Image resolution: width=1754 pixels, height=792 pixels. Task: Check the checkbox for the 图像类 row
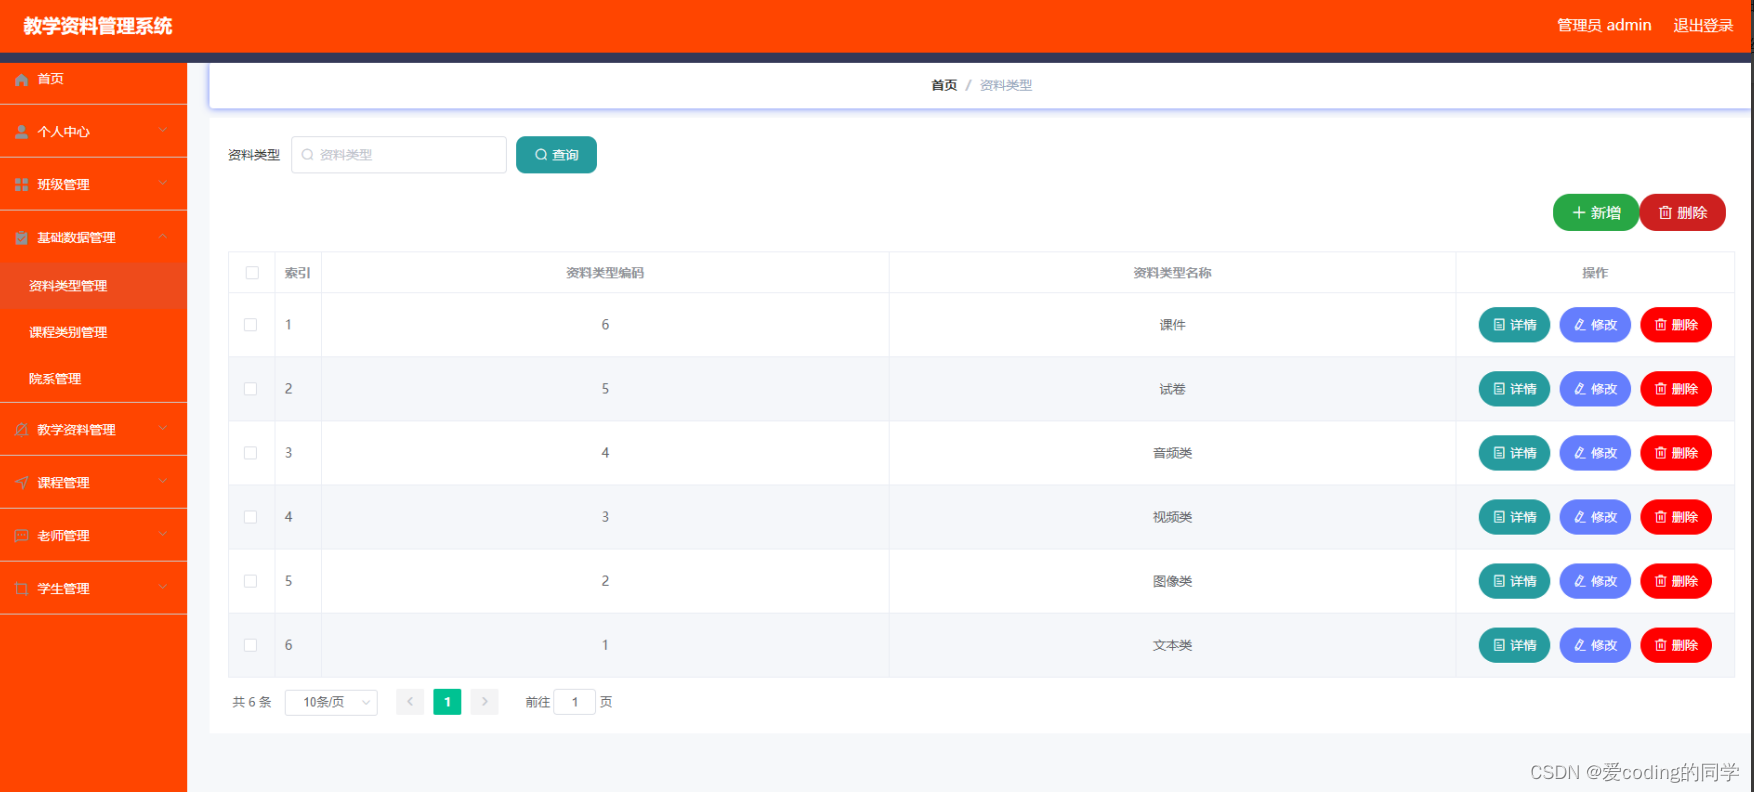(x=251, y=581)
